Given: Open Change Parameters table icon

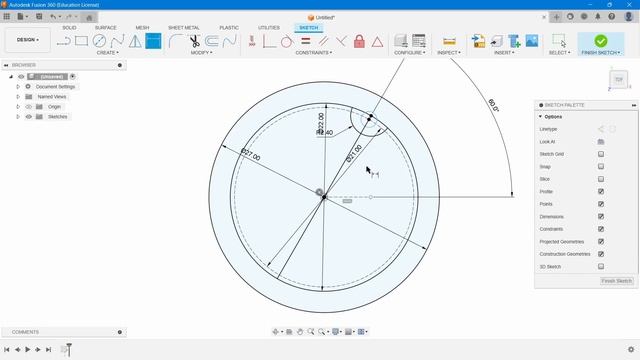Looking at the screenshot, I should point(419,41).
